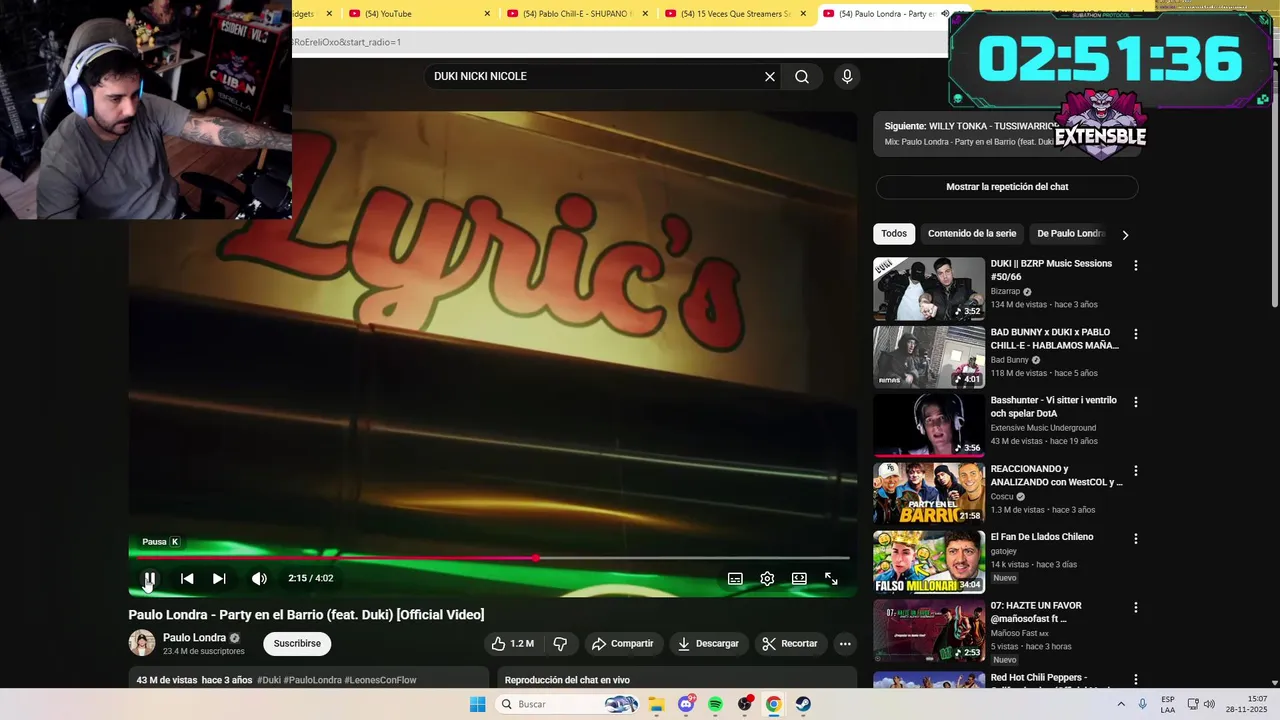This screenshot has height=720, width=1280.
Task: Click Paulo Londra channel avatar
Action: coord(142,643)
